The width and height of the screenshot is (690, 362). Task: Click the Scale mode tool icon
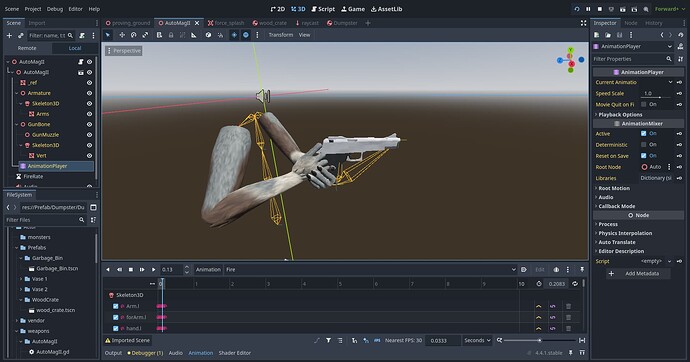click(x=145, y=35)
